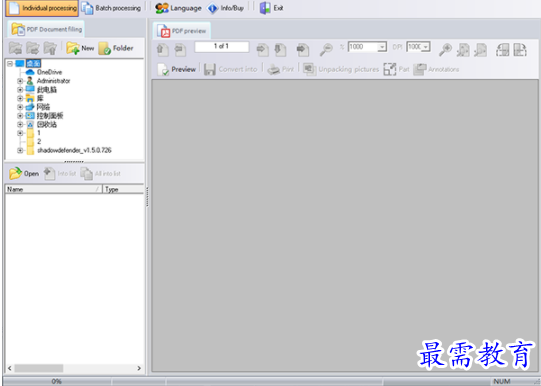Expand the 控制面板 tree node

[x=20, y=116]
